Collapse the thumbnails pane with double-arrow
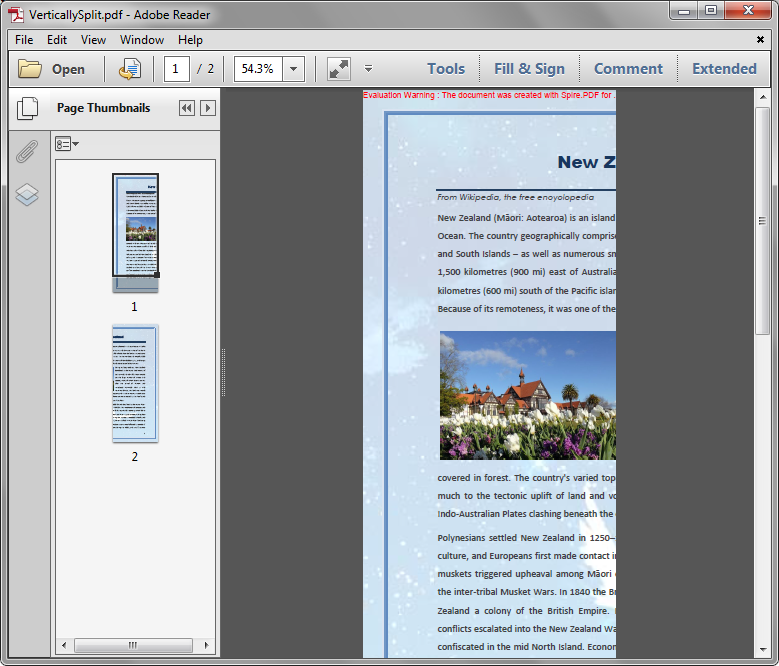779x666 pixels. point(186,108)
